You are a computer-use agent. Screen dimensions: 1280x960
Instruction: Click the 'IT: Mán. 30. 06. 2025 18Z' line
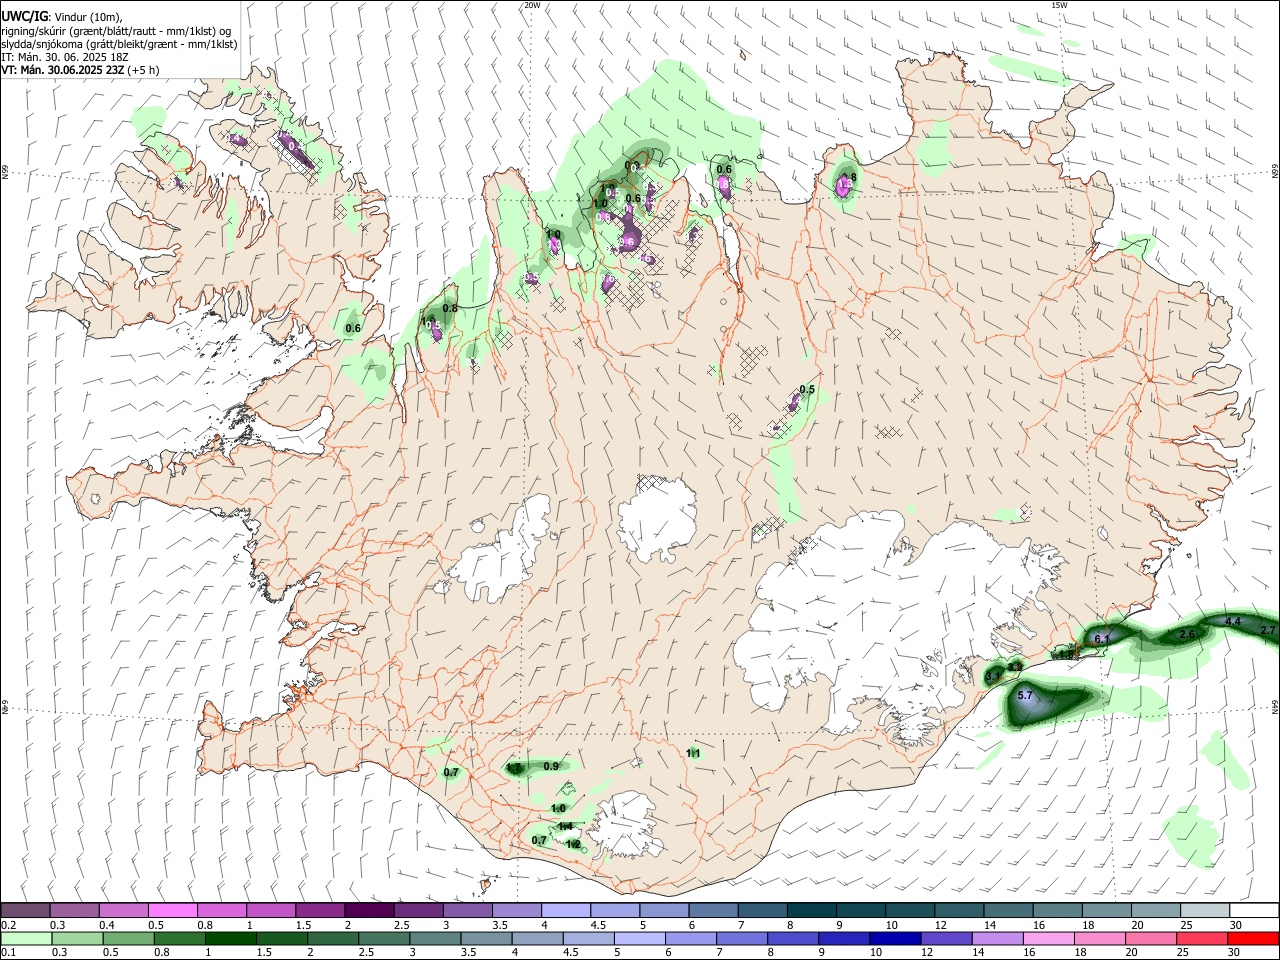[66, 57]
